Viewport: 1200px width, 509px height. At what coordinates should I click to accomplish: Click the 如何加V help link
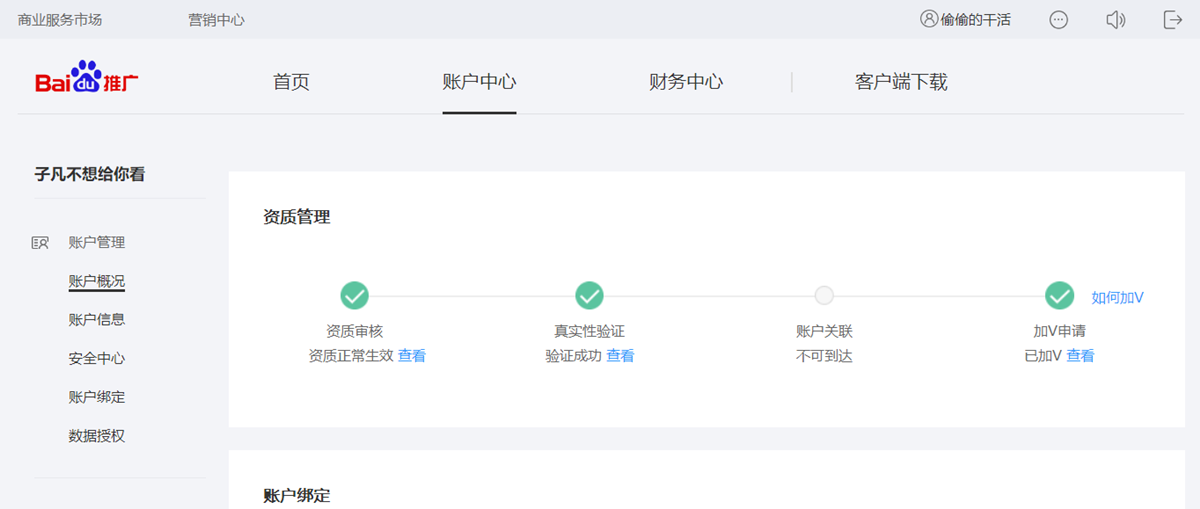(x=1118, y=297)
